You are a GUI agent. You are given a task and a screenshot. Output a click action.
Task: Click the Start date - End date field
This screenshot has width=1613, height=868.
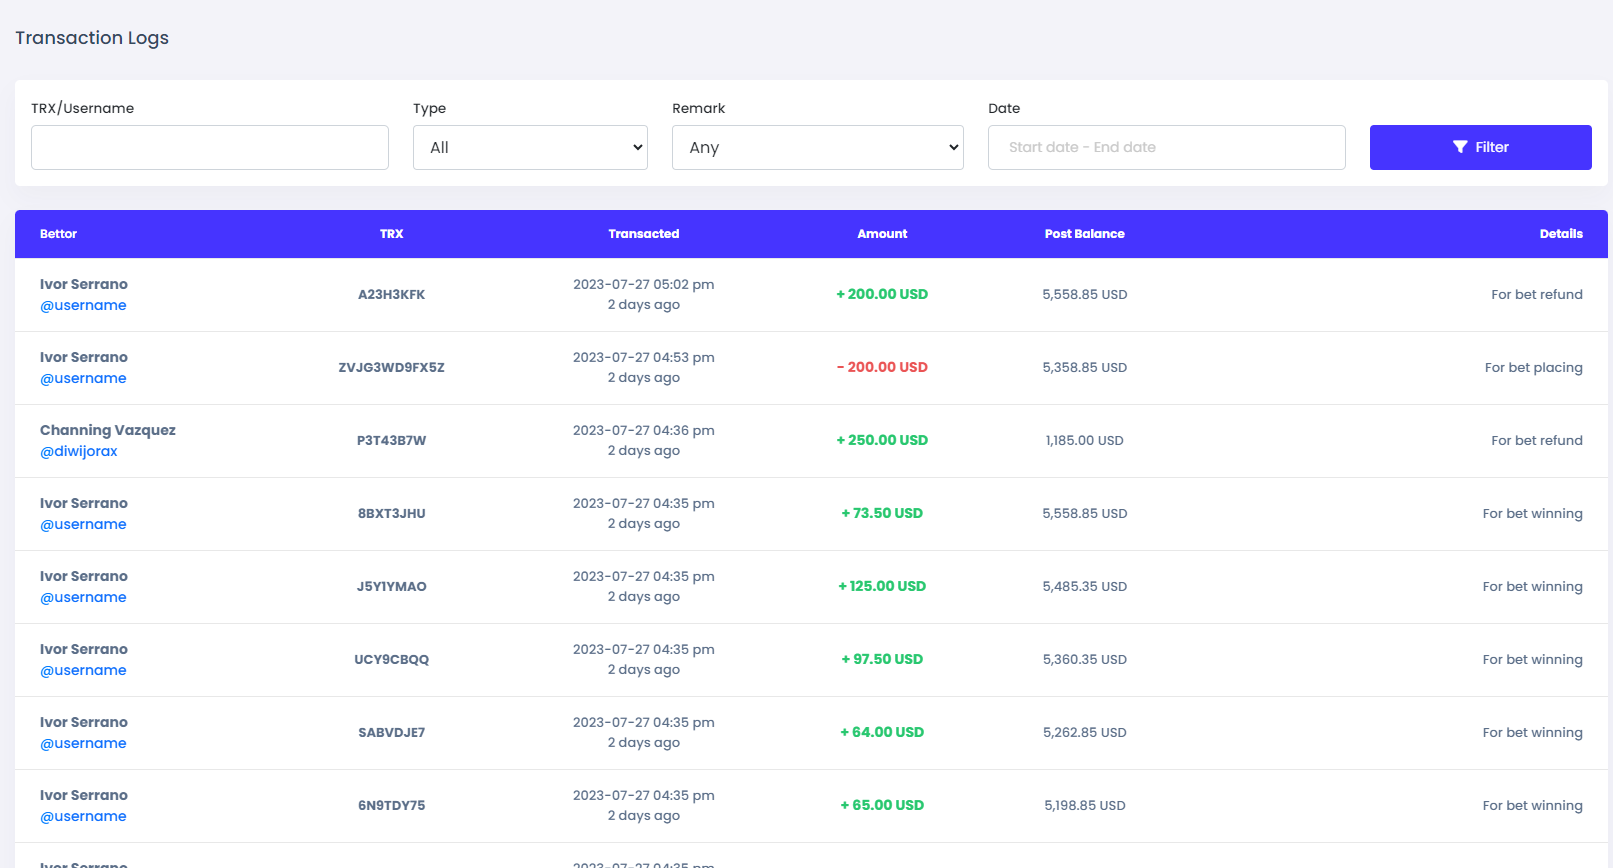tap(1166, 147)
